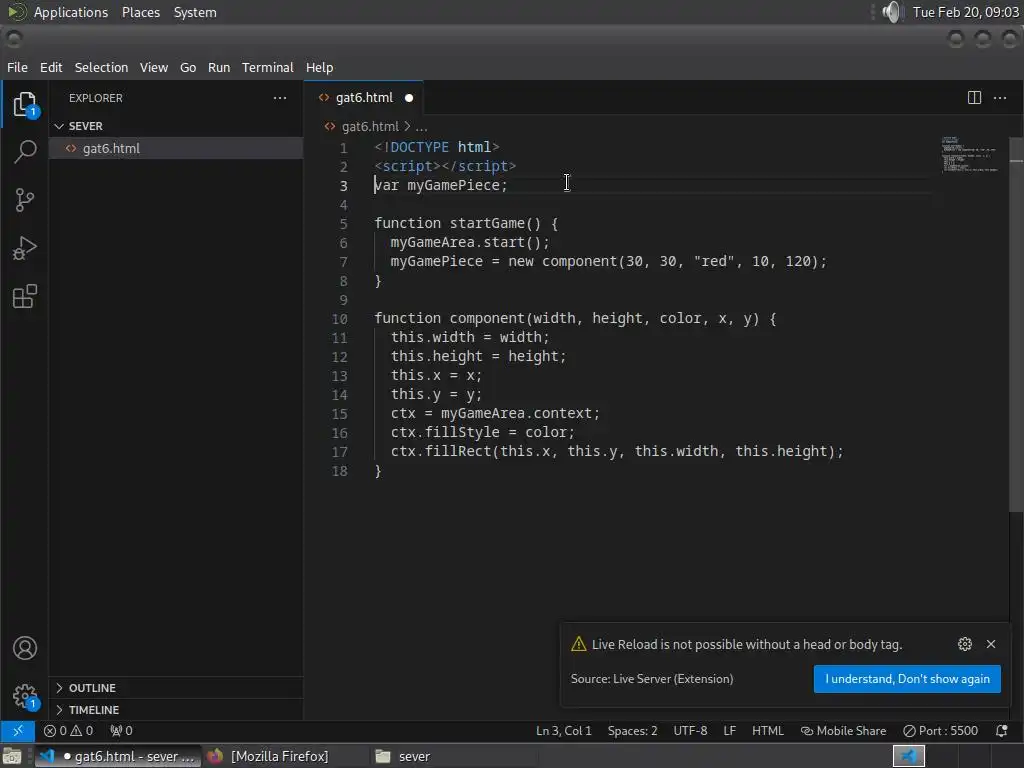The image size is (1024, 768).
Task: Click breadcrumb ellipsis after gat6.html
Action: tap(422, 127)
